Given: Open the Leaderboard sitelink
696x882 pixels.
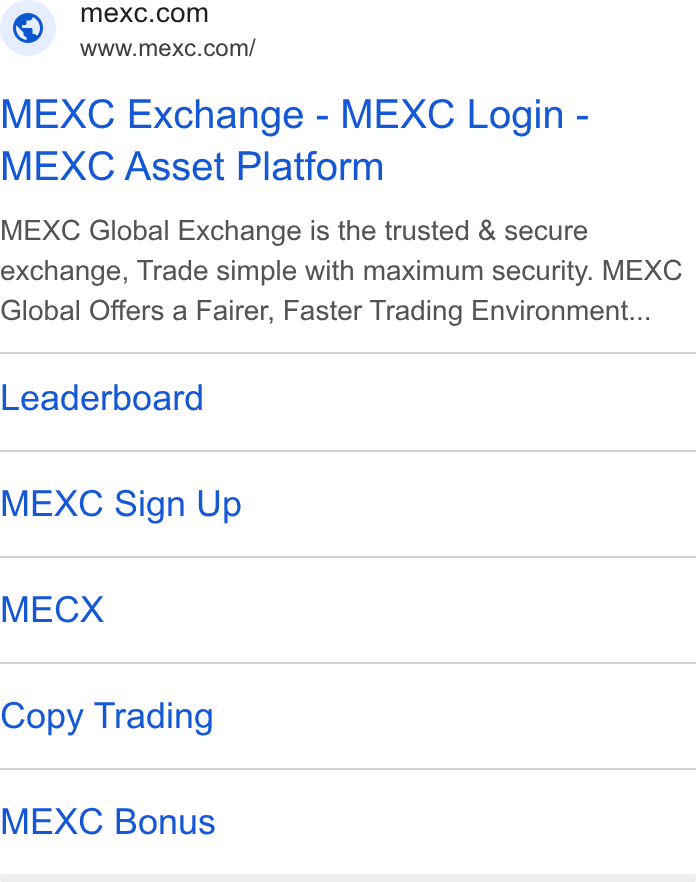Looking at the screenshot, I should [102, 398].
